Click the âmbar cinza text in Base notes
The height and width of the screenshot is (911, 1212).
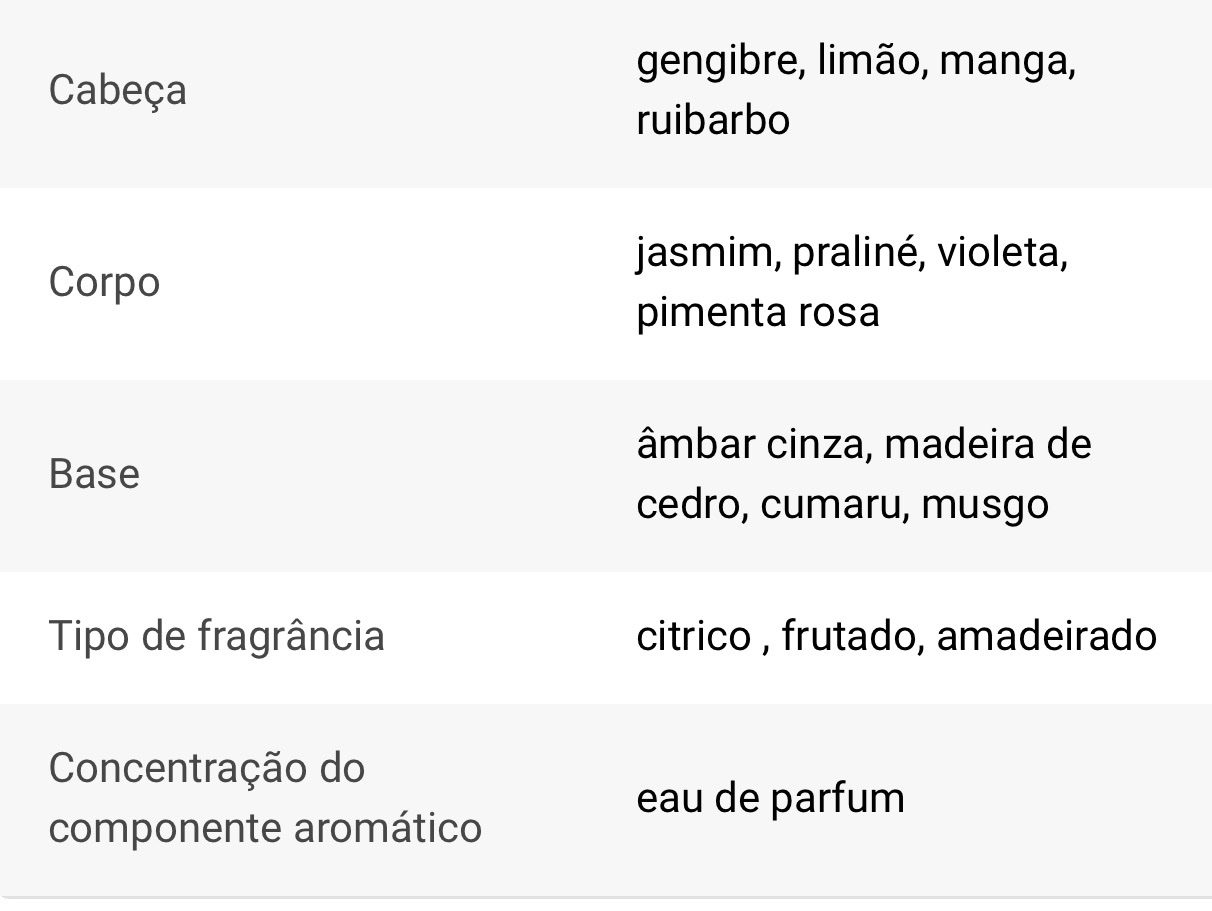[754, 445]
